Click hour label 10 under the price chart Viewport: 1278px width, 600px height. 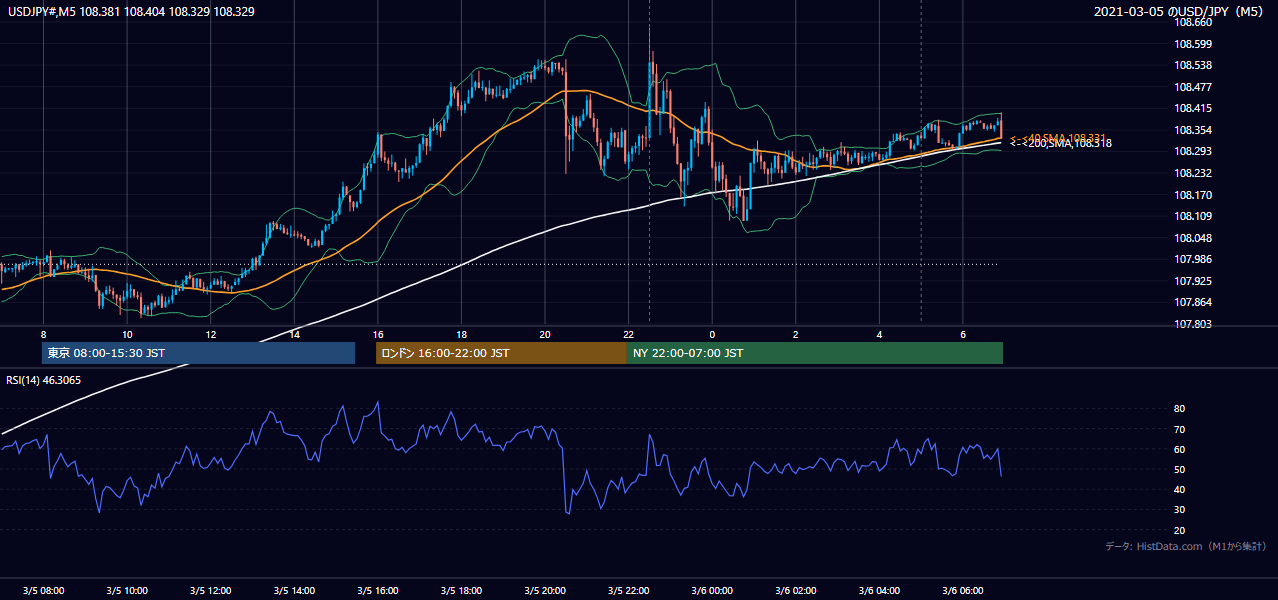pos(127,334)
